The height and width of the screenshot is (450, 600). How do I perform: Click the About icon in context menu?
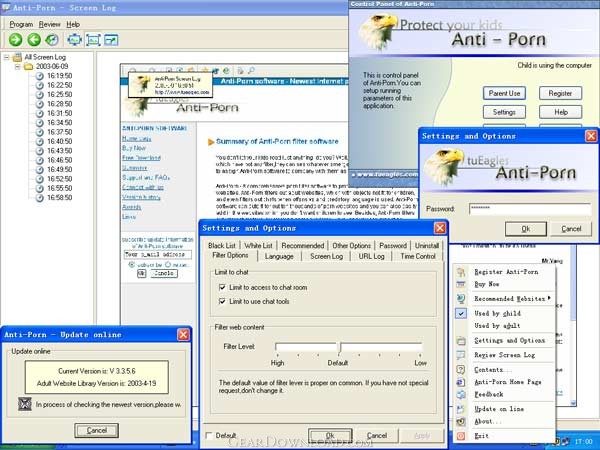pyautogui.click(x=461, y=421)
